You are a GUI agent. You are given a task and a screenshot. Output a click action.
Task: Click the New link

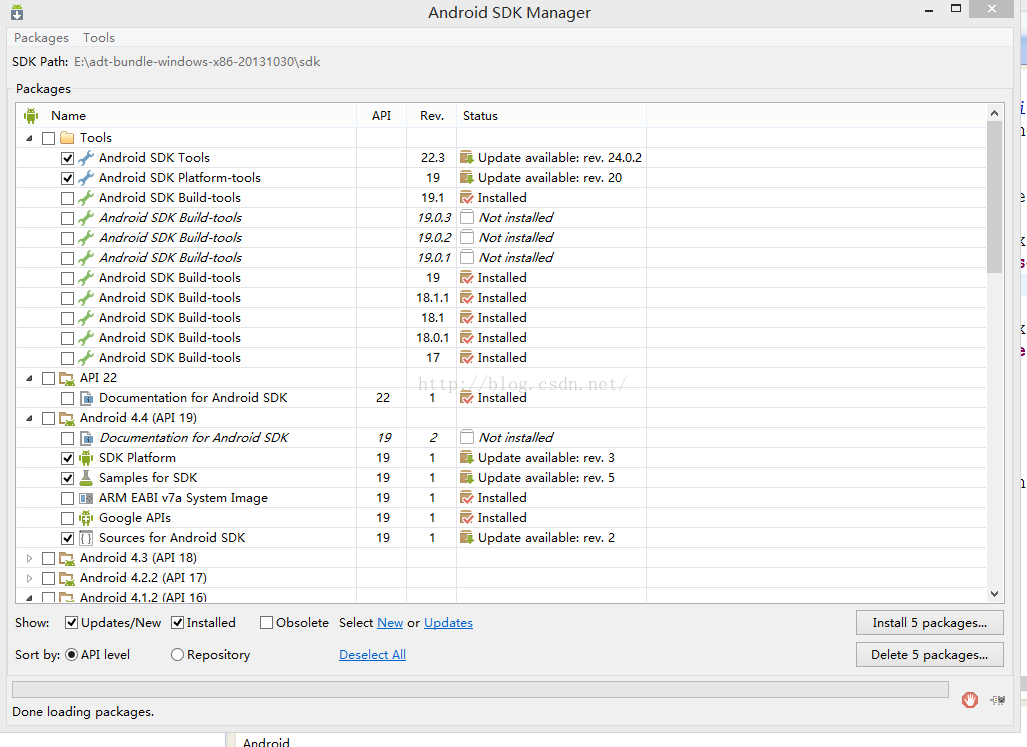[390, 623]
